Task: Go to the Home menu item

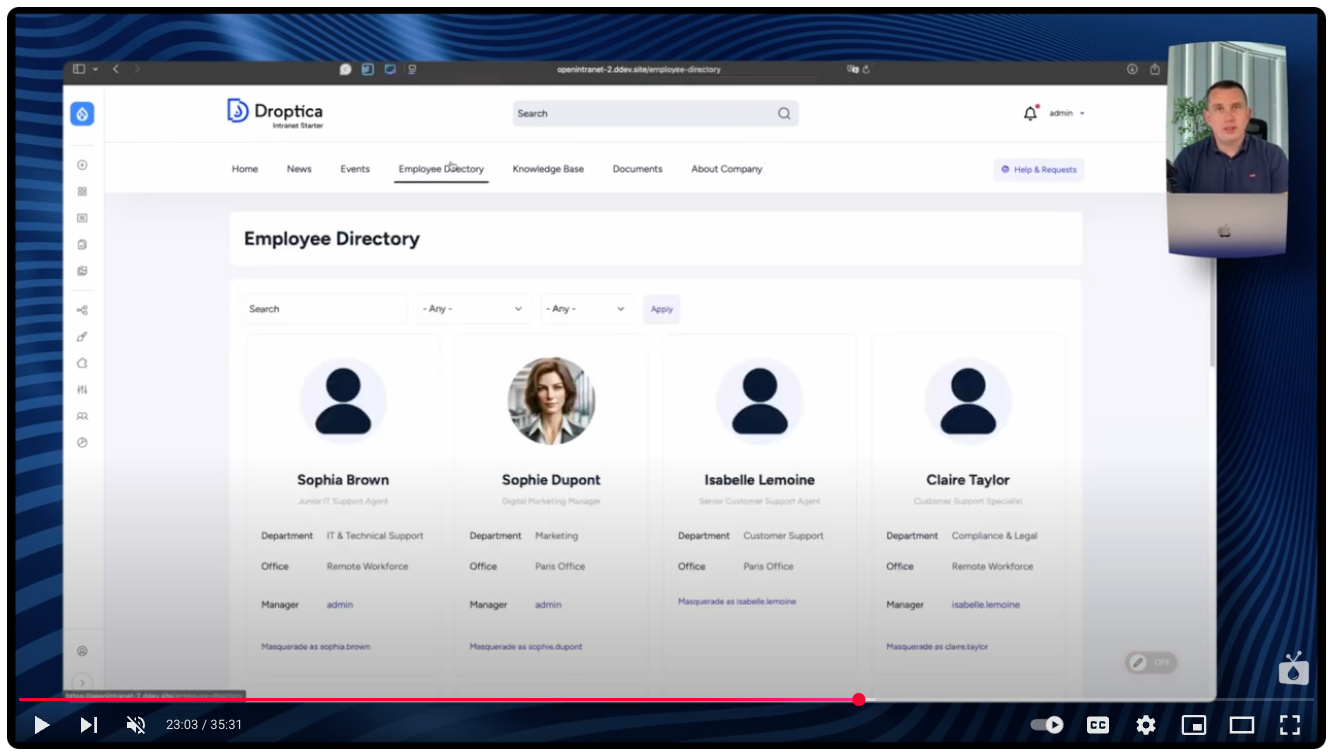Action: pos(245,169)
